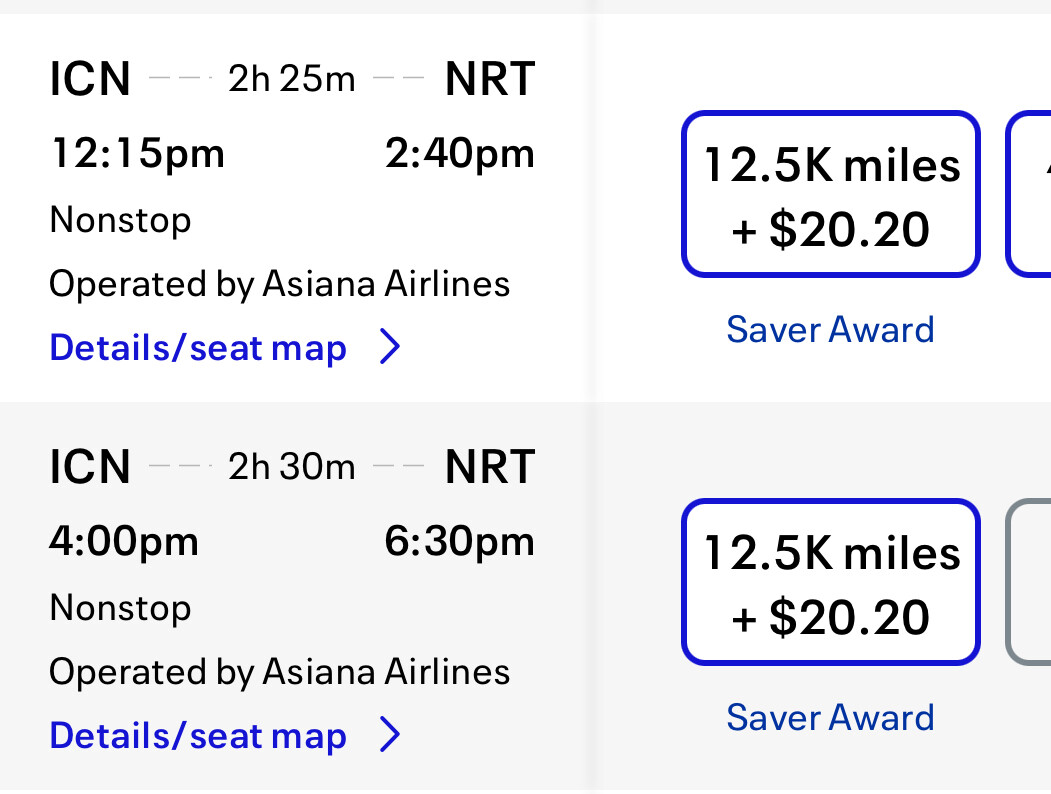The width and height of the screenshot is (1051, 794).
Task: Click the 4:00pm departure time
Action: click(124, 542)
